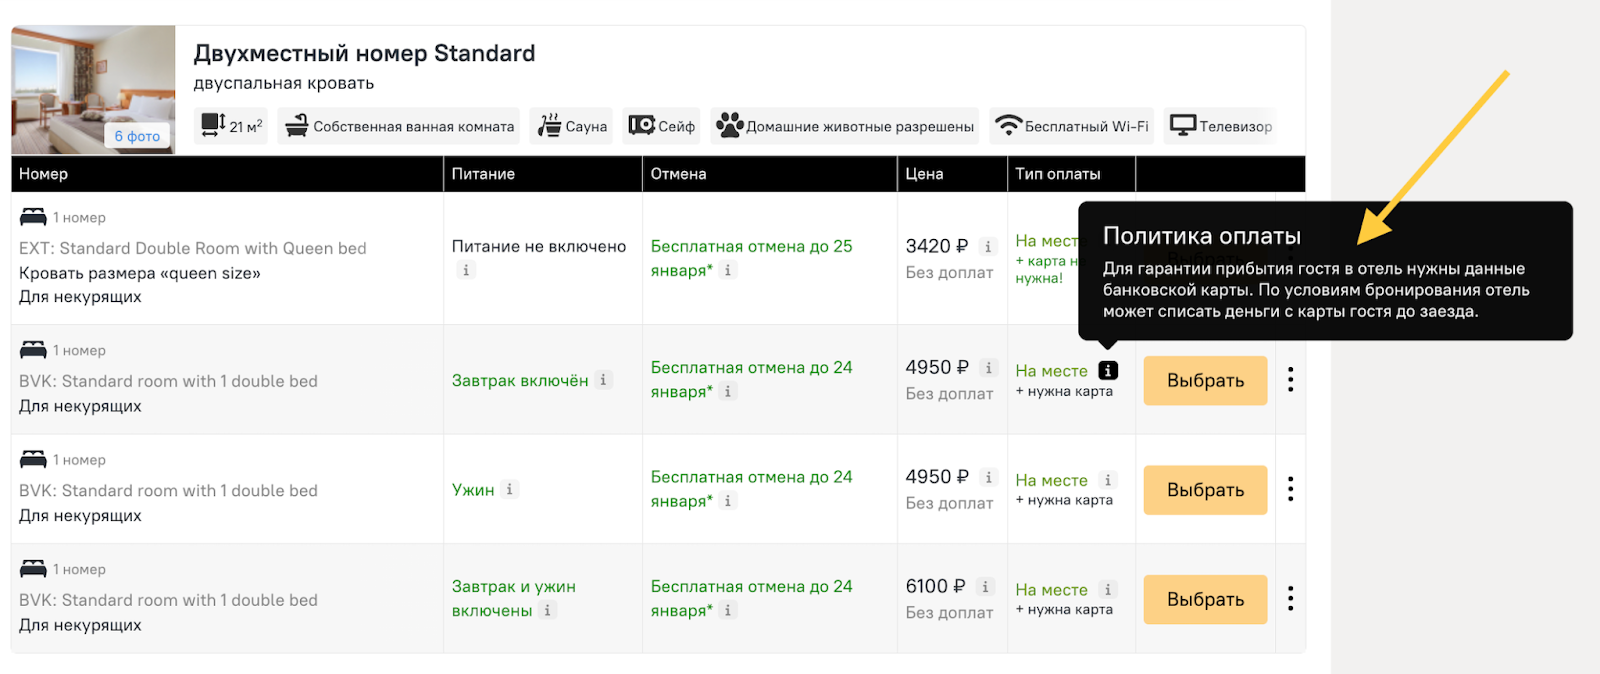Click bed icon in EXT Standard Double row
1600x674 pixels.
pos(33,216)
